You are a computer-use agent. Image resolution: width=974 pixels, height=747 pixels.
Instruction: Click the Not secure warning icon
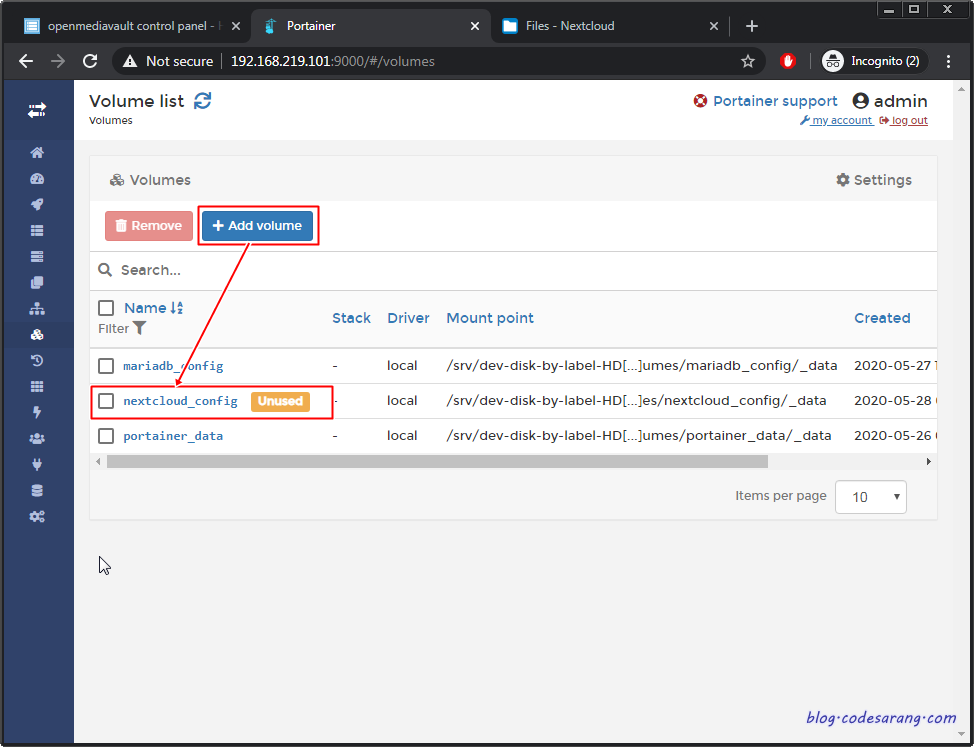129,61
